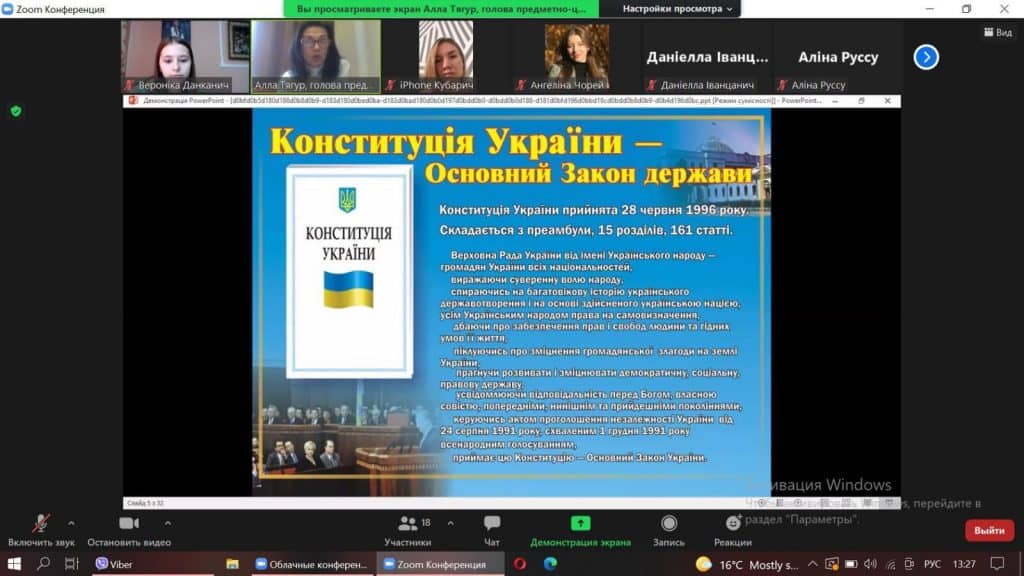The image size is (1024, 576).
Task: Expand video options arrow beside camera
Action: [x=167, y=523]
